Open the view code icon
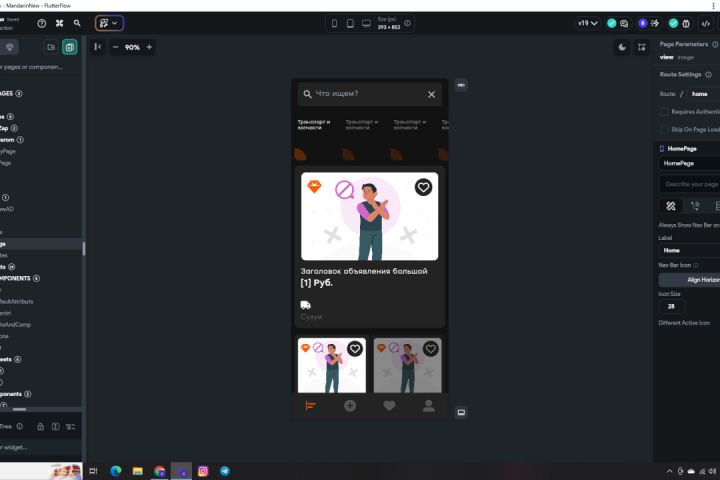This screenshot has width=720, height=480. click(x=706, y=23)
